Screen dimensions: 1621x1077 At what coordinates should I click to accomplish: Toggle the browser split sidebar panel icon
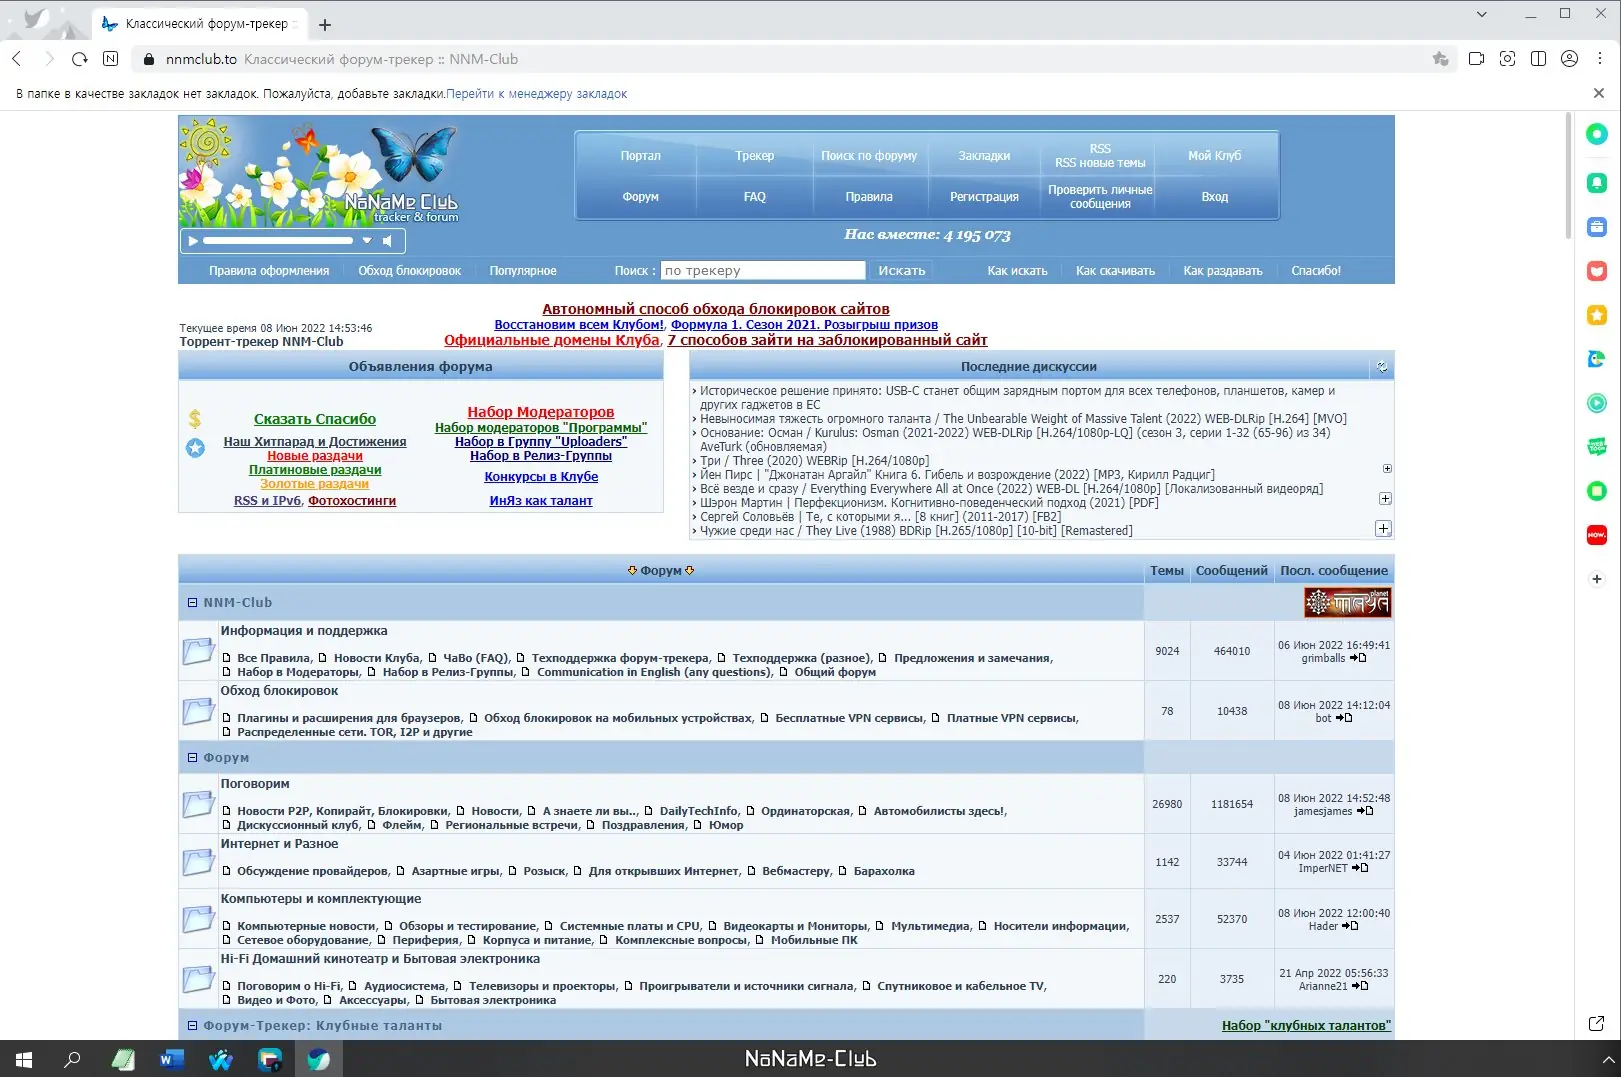tap(1538, 59)
